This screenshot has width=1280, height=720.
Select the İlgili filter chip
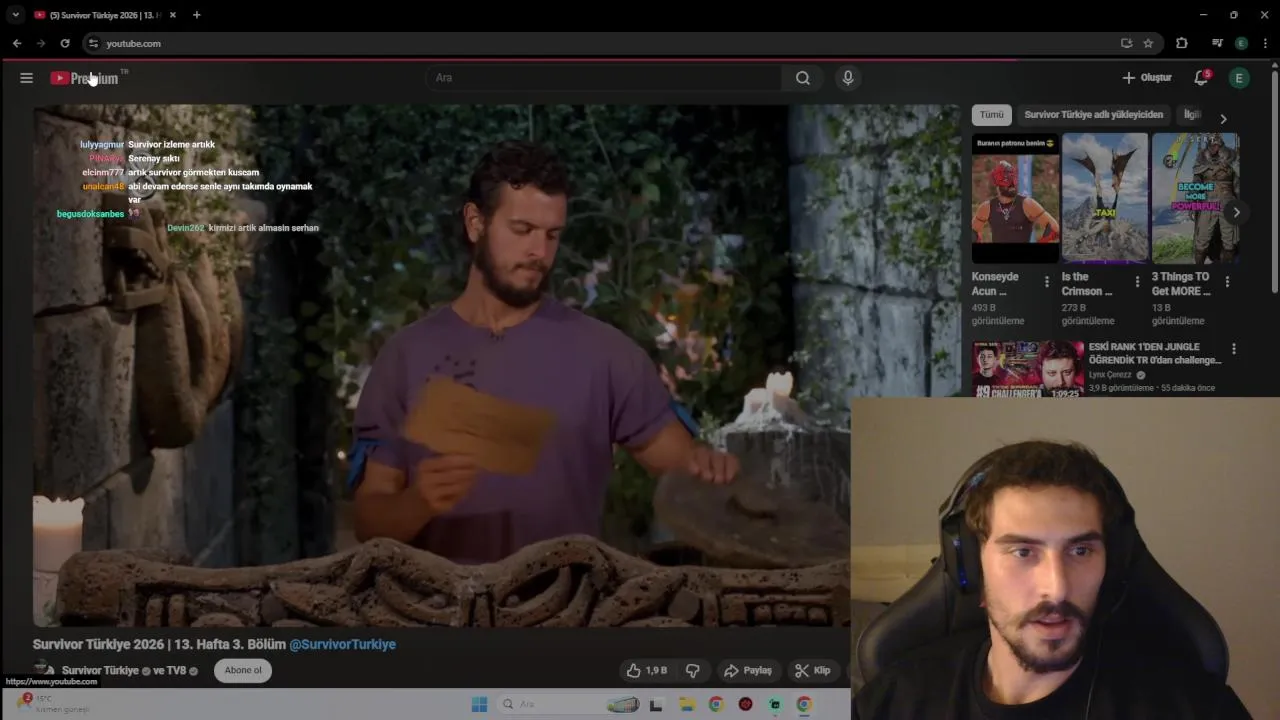1192,115
